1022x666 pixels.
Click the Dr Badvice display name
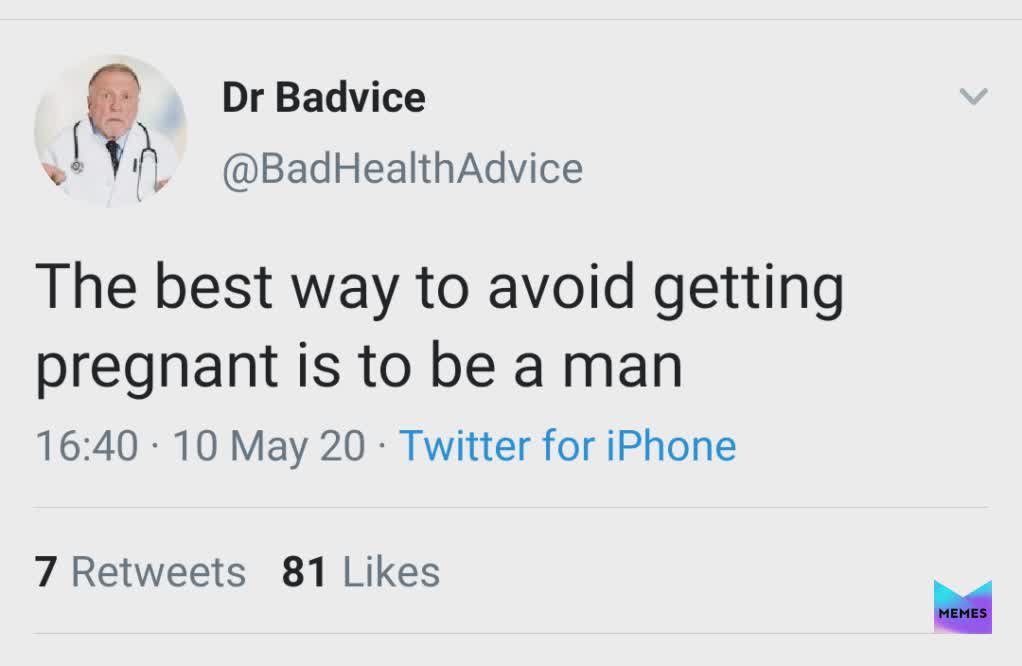(x=323, y=98)
